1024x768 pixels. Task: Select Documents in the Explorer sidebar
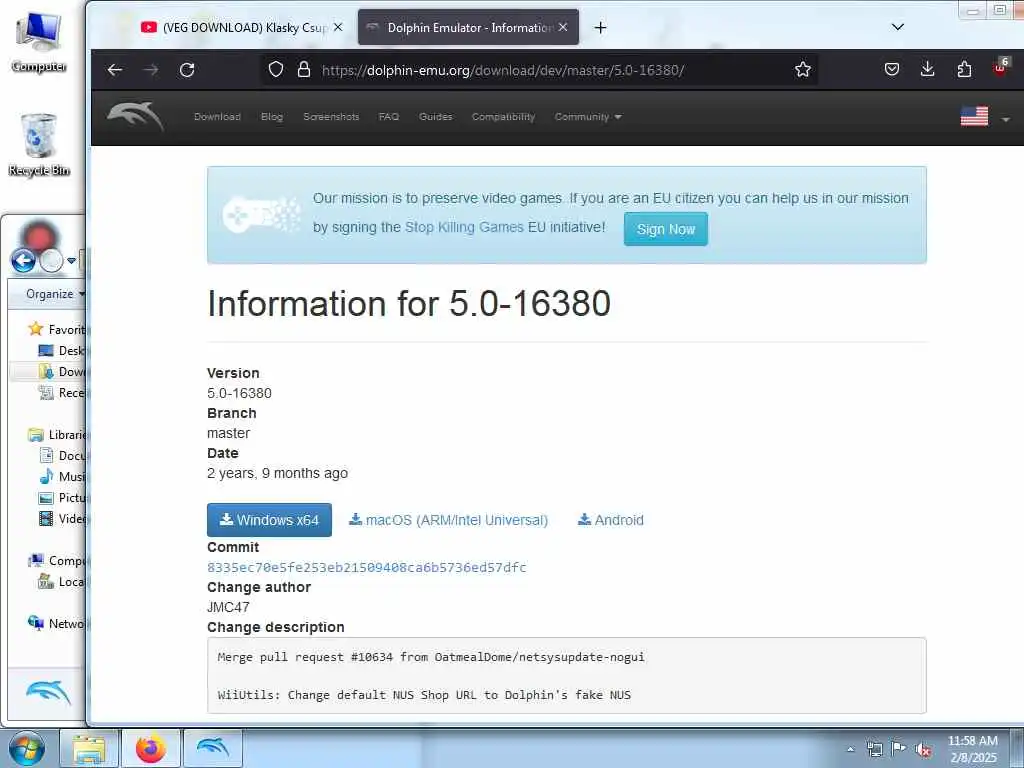pyautogui.click(x=62, y=456)
